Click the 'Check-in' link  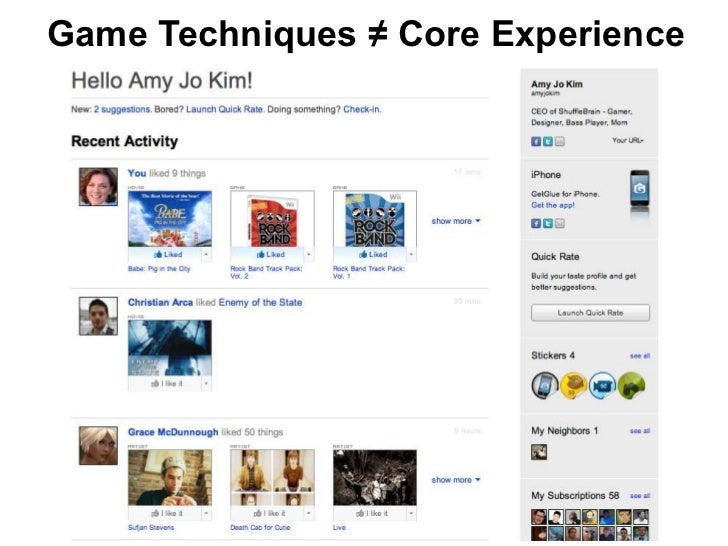coord(361,110)
